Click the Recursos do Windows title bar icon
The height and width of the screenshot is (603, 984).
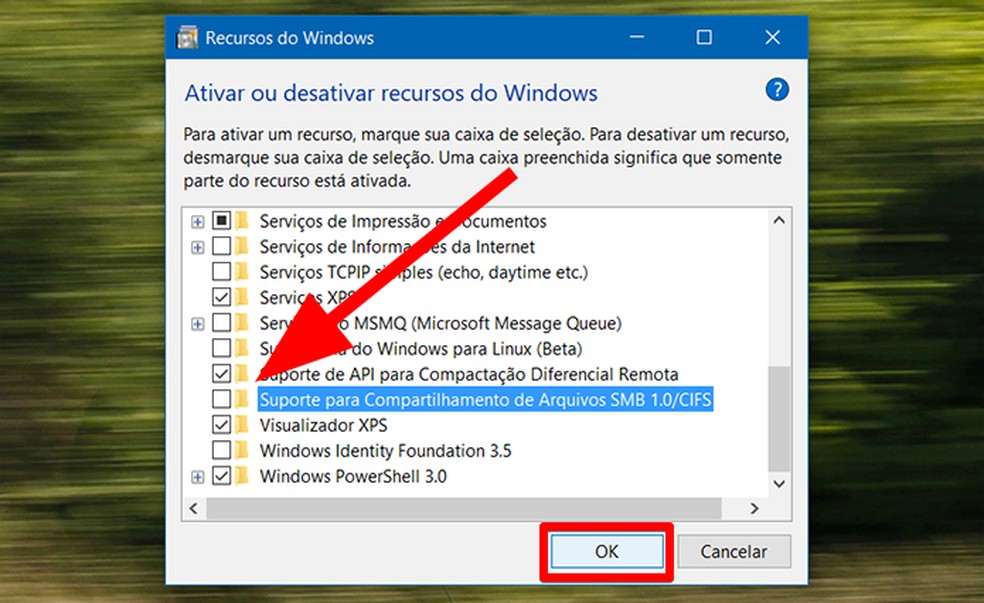pos(187,38)
